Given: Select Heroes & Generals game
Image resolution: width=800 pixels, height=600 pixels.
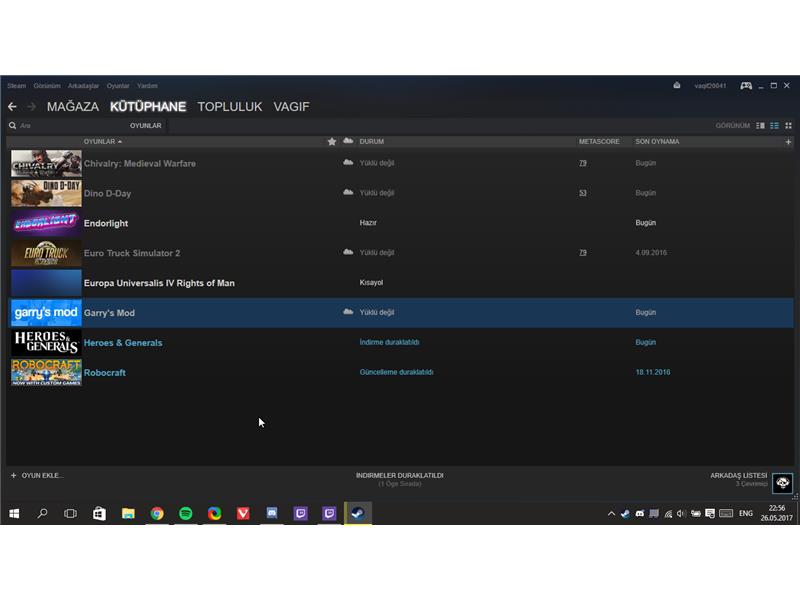Looking at the screenshot, I should tap(400, 342).
